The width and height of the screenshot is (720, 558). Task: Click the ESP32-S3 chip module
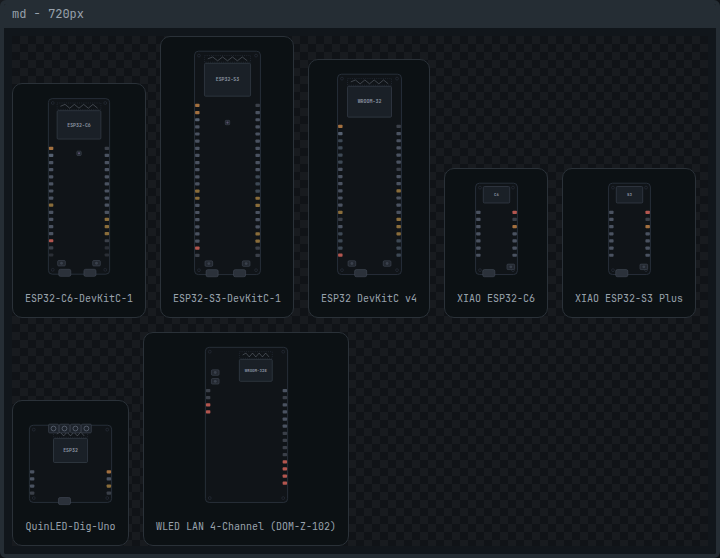227,79
